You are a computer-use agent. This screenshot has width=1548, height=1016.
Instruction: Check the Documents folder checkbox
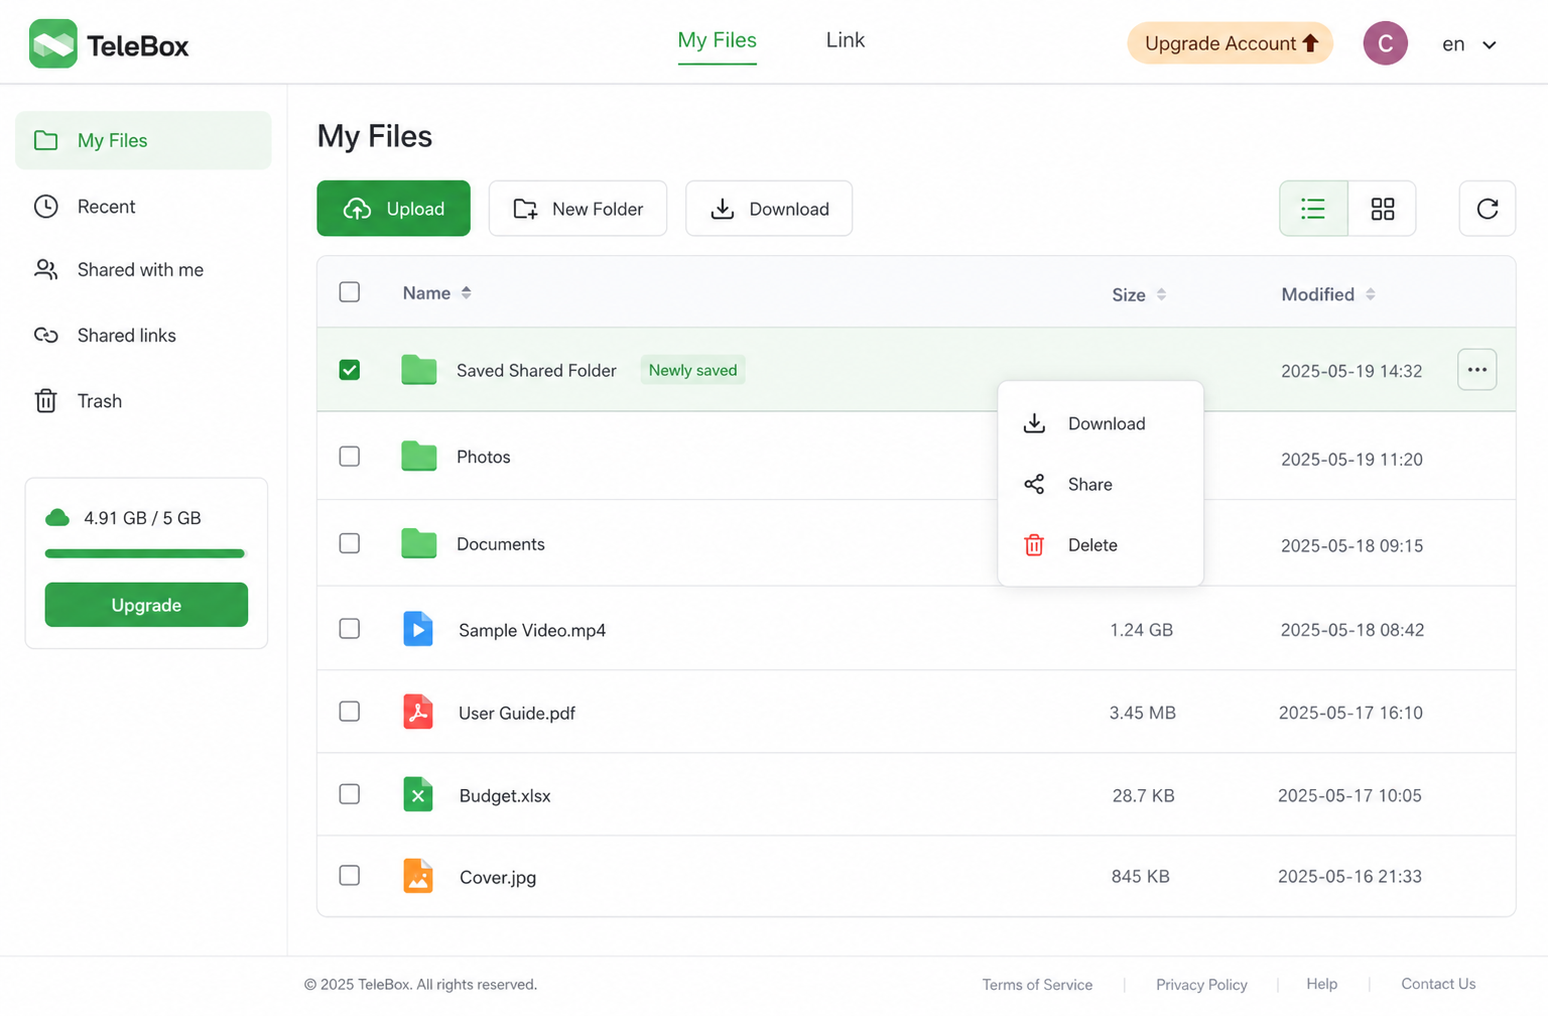click(x=349, y=543)
